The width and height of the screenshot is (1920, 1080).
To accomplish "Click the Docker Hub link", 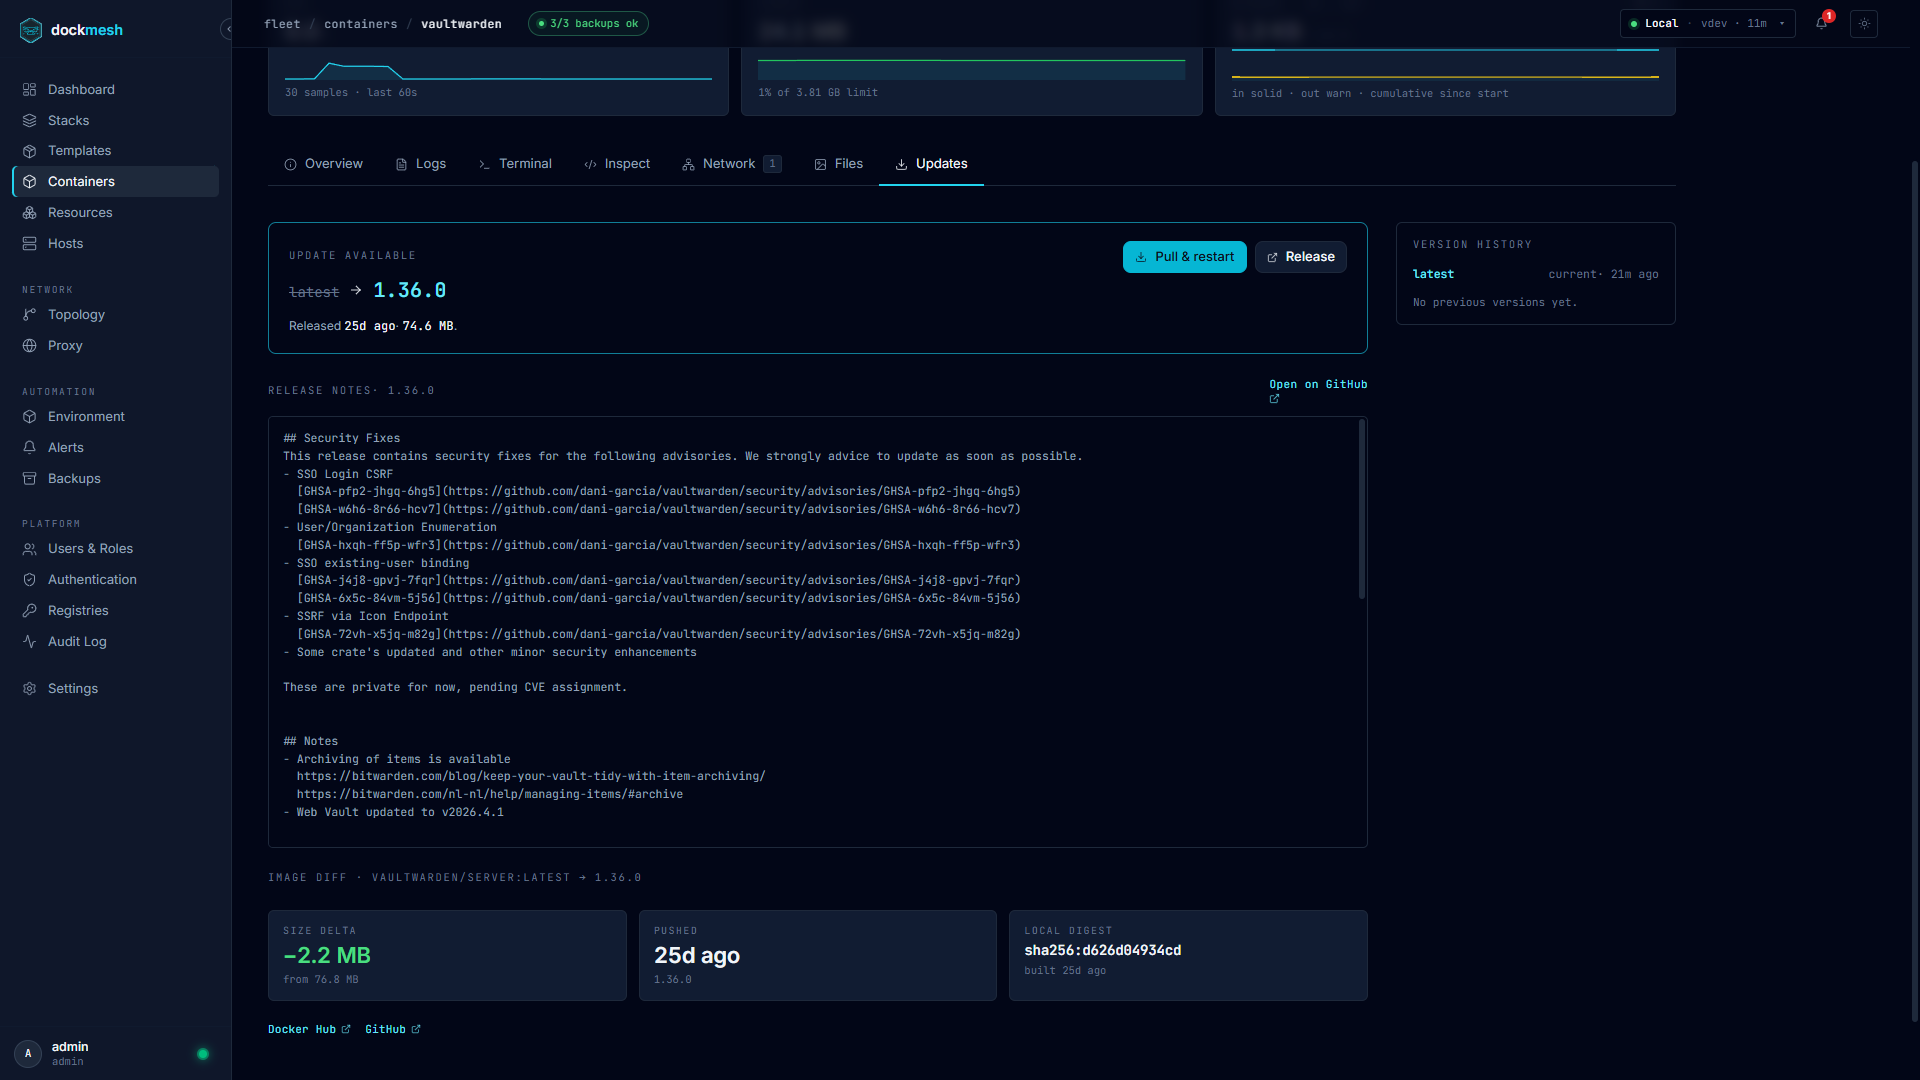I will 309,1029.
